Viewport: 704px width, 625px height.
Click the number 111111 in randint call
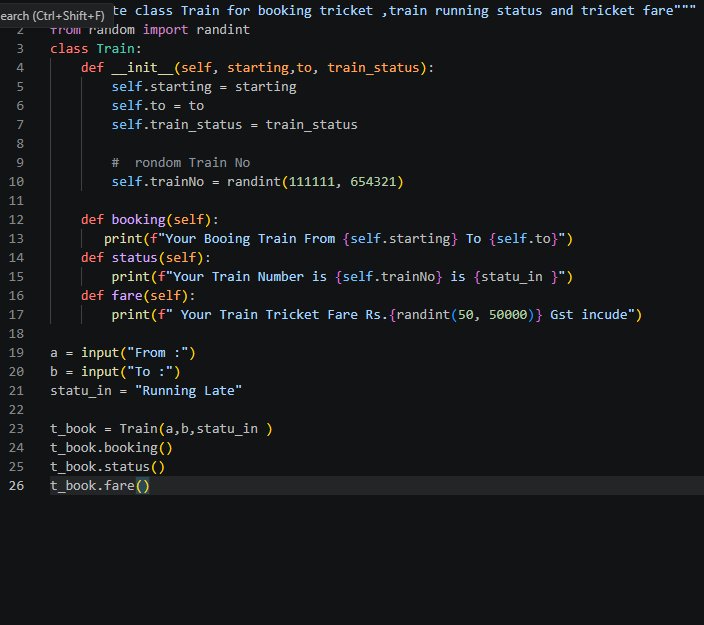(x=312, y=182)
